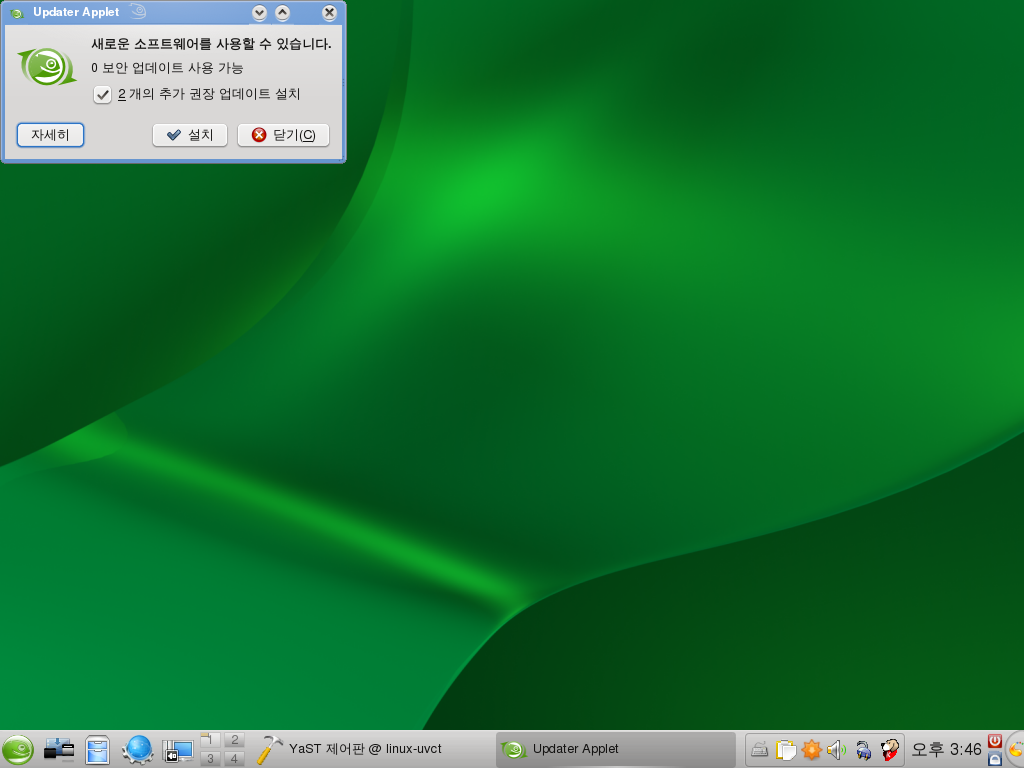Switch to virtual desktop 4
Screen dimensions: 1024x768
pos(234,758)
